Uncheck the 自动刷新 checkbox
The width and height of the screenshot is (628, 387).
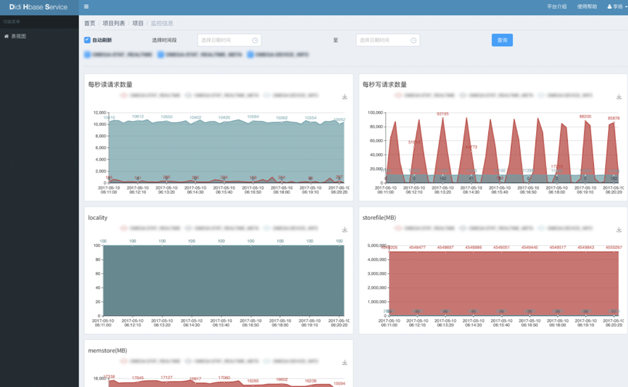(x=87, y=40)
